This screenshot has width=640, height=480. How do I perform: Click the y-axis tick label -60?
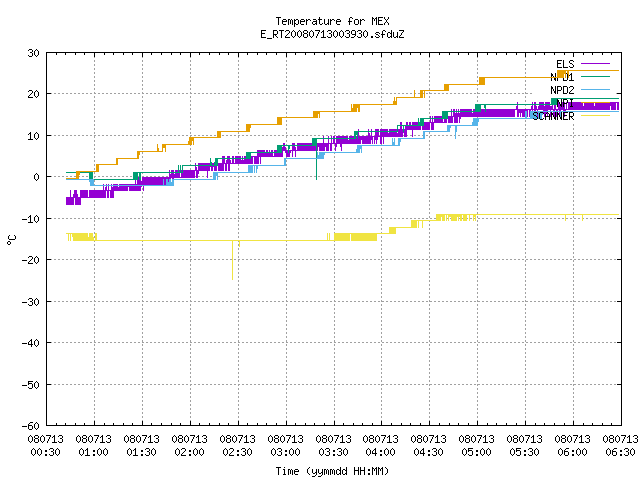pyautogui.click(x=31, y=426)
